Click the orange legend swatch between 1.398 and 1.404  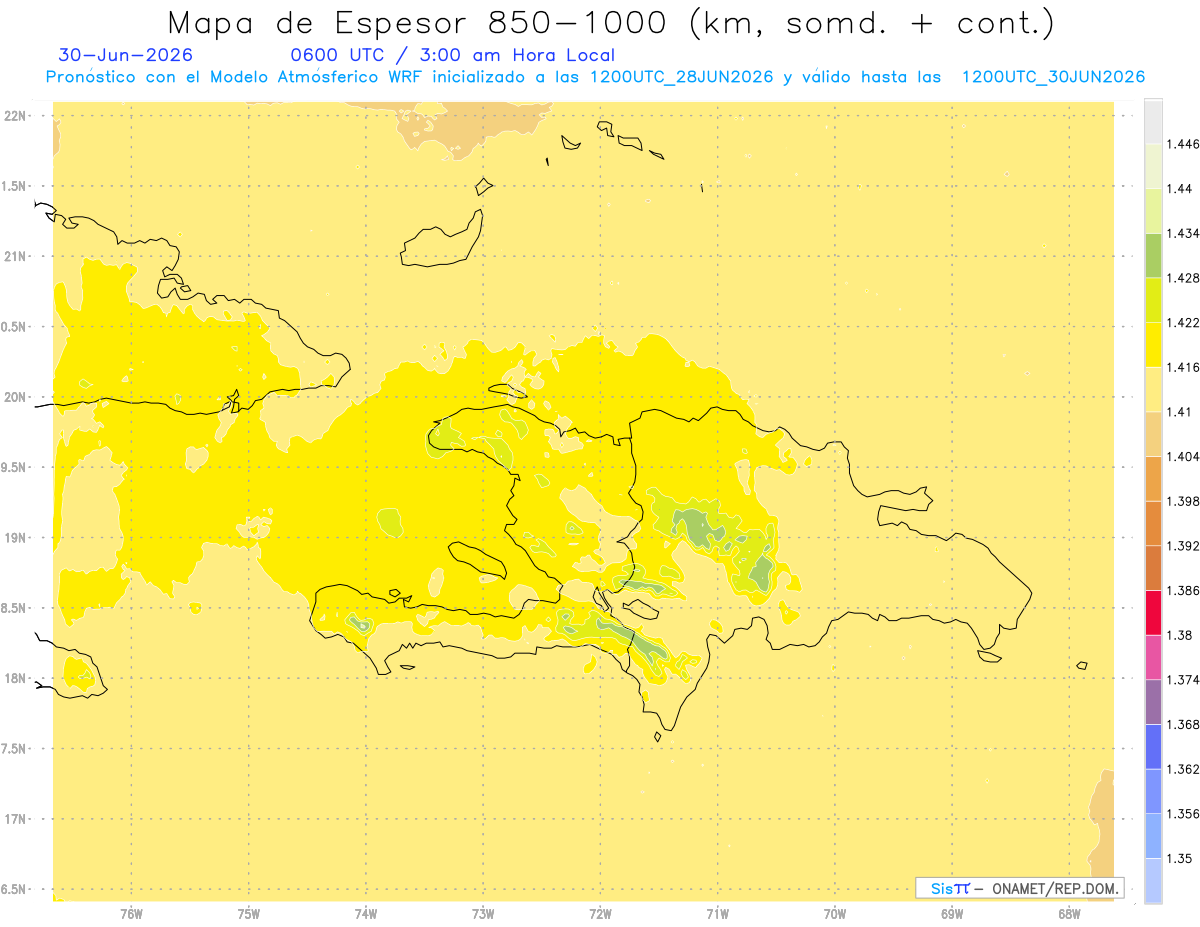point(1153,479)
